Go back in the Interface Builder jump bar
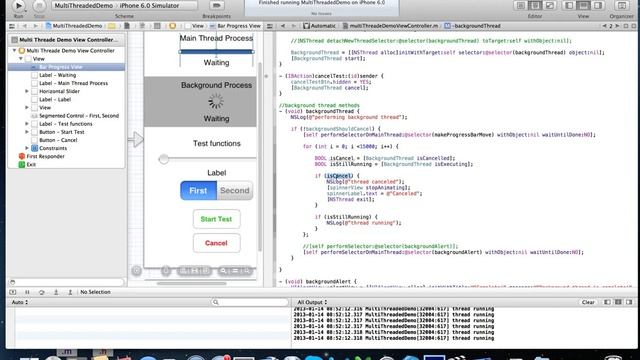Viewport: 640px width, 360px height. pos(24,26)
